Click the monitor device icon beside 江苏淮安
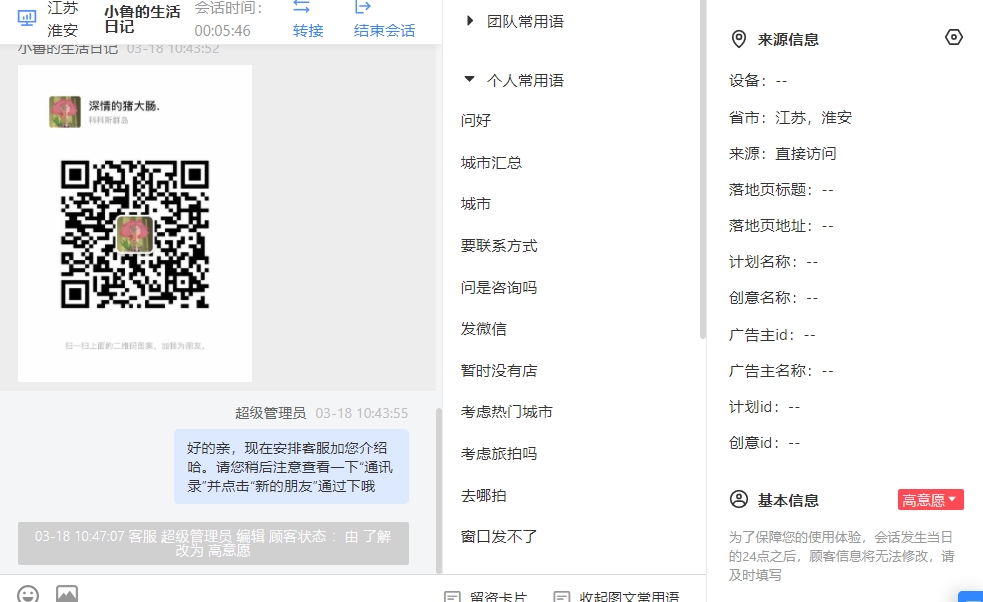This screenshot has width=983, height=602. point(27,18)
